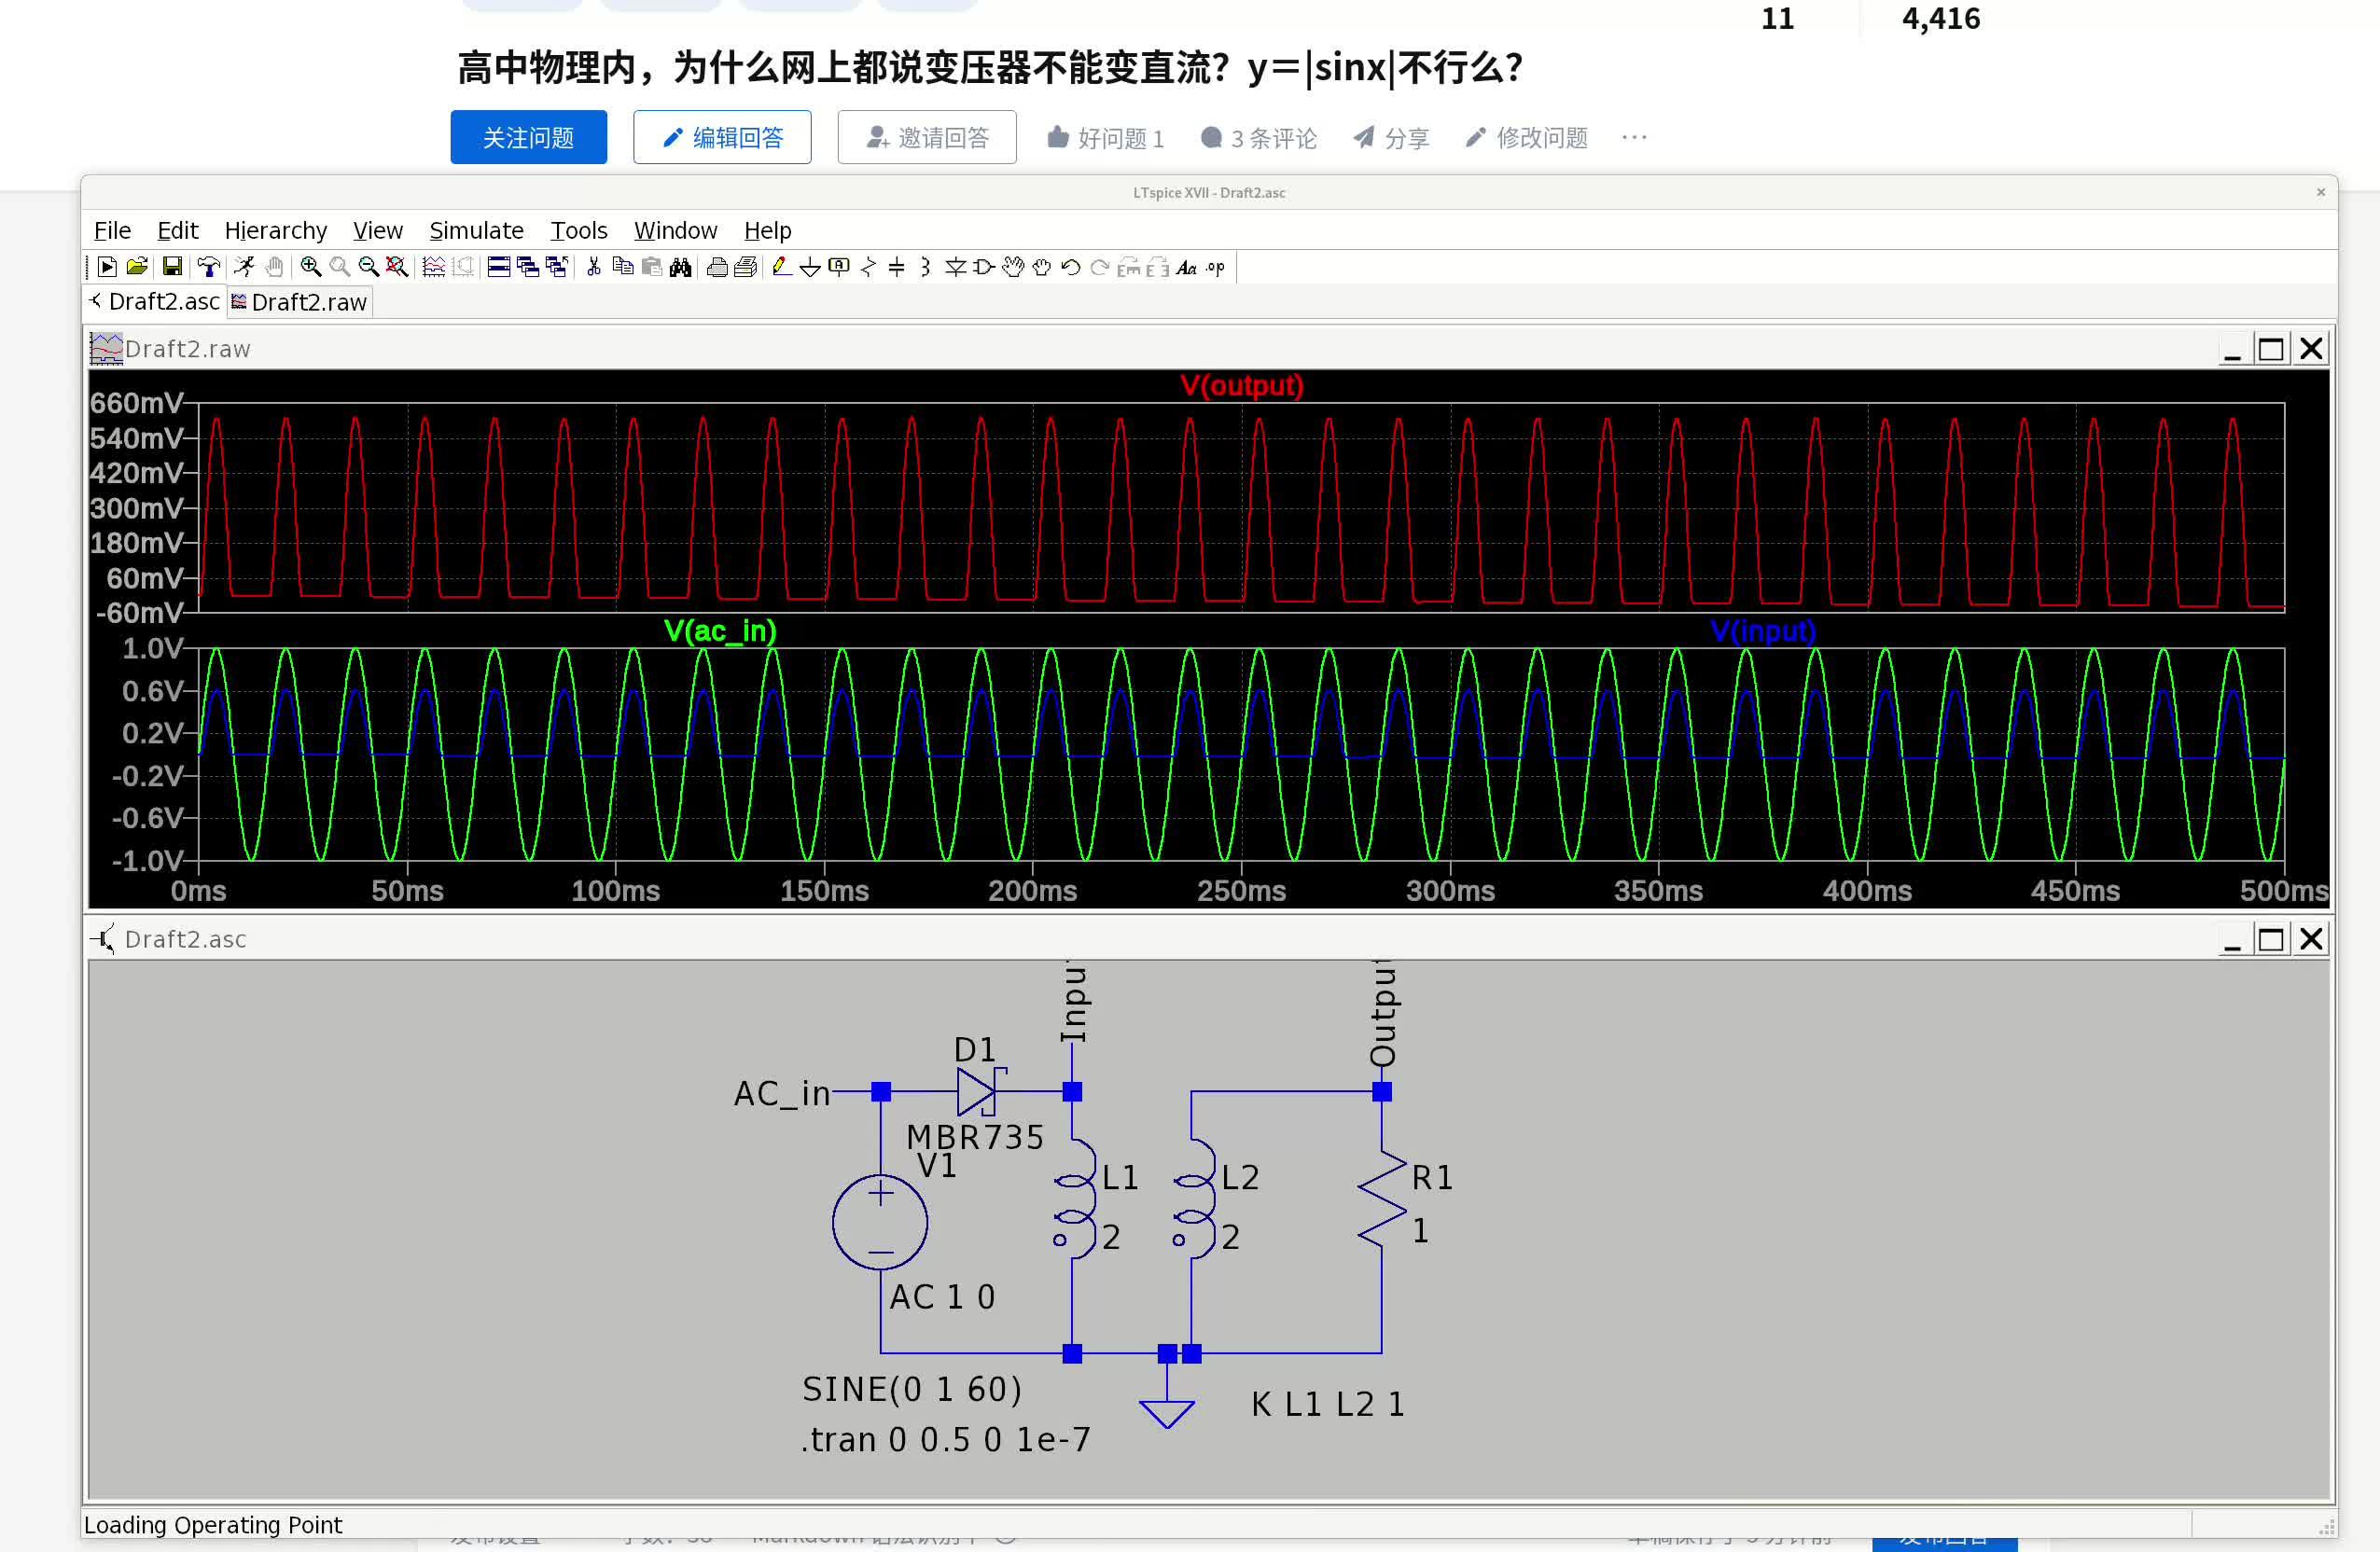Select the resistor component tool

868,267
